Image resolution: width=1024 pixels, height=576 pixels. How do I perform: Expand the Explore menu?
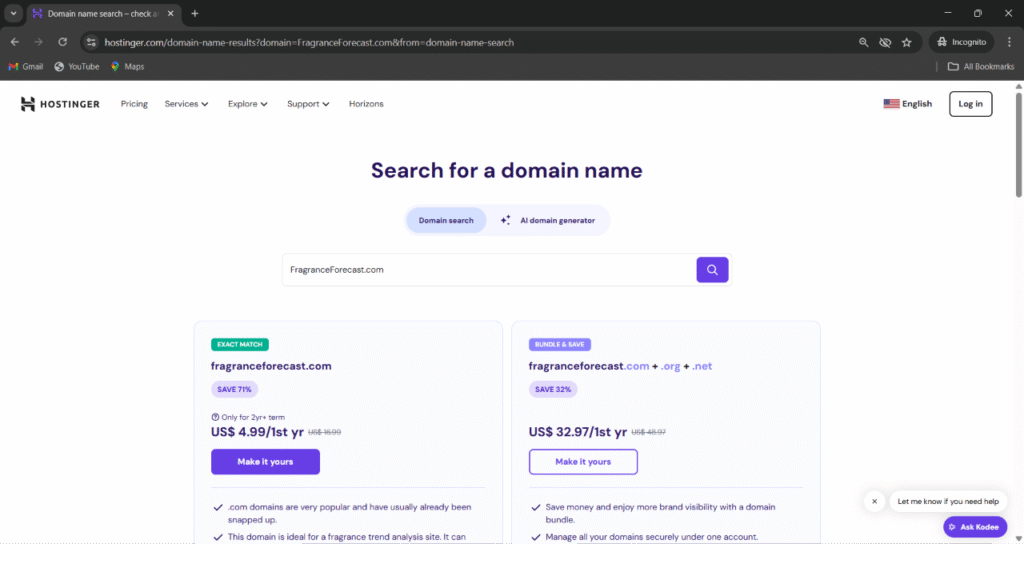pos(248,104)
